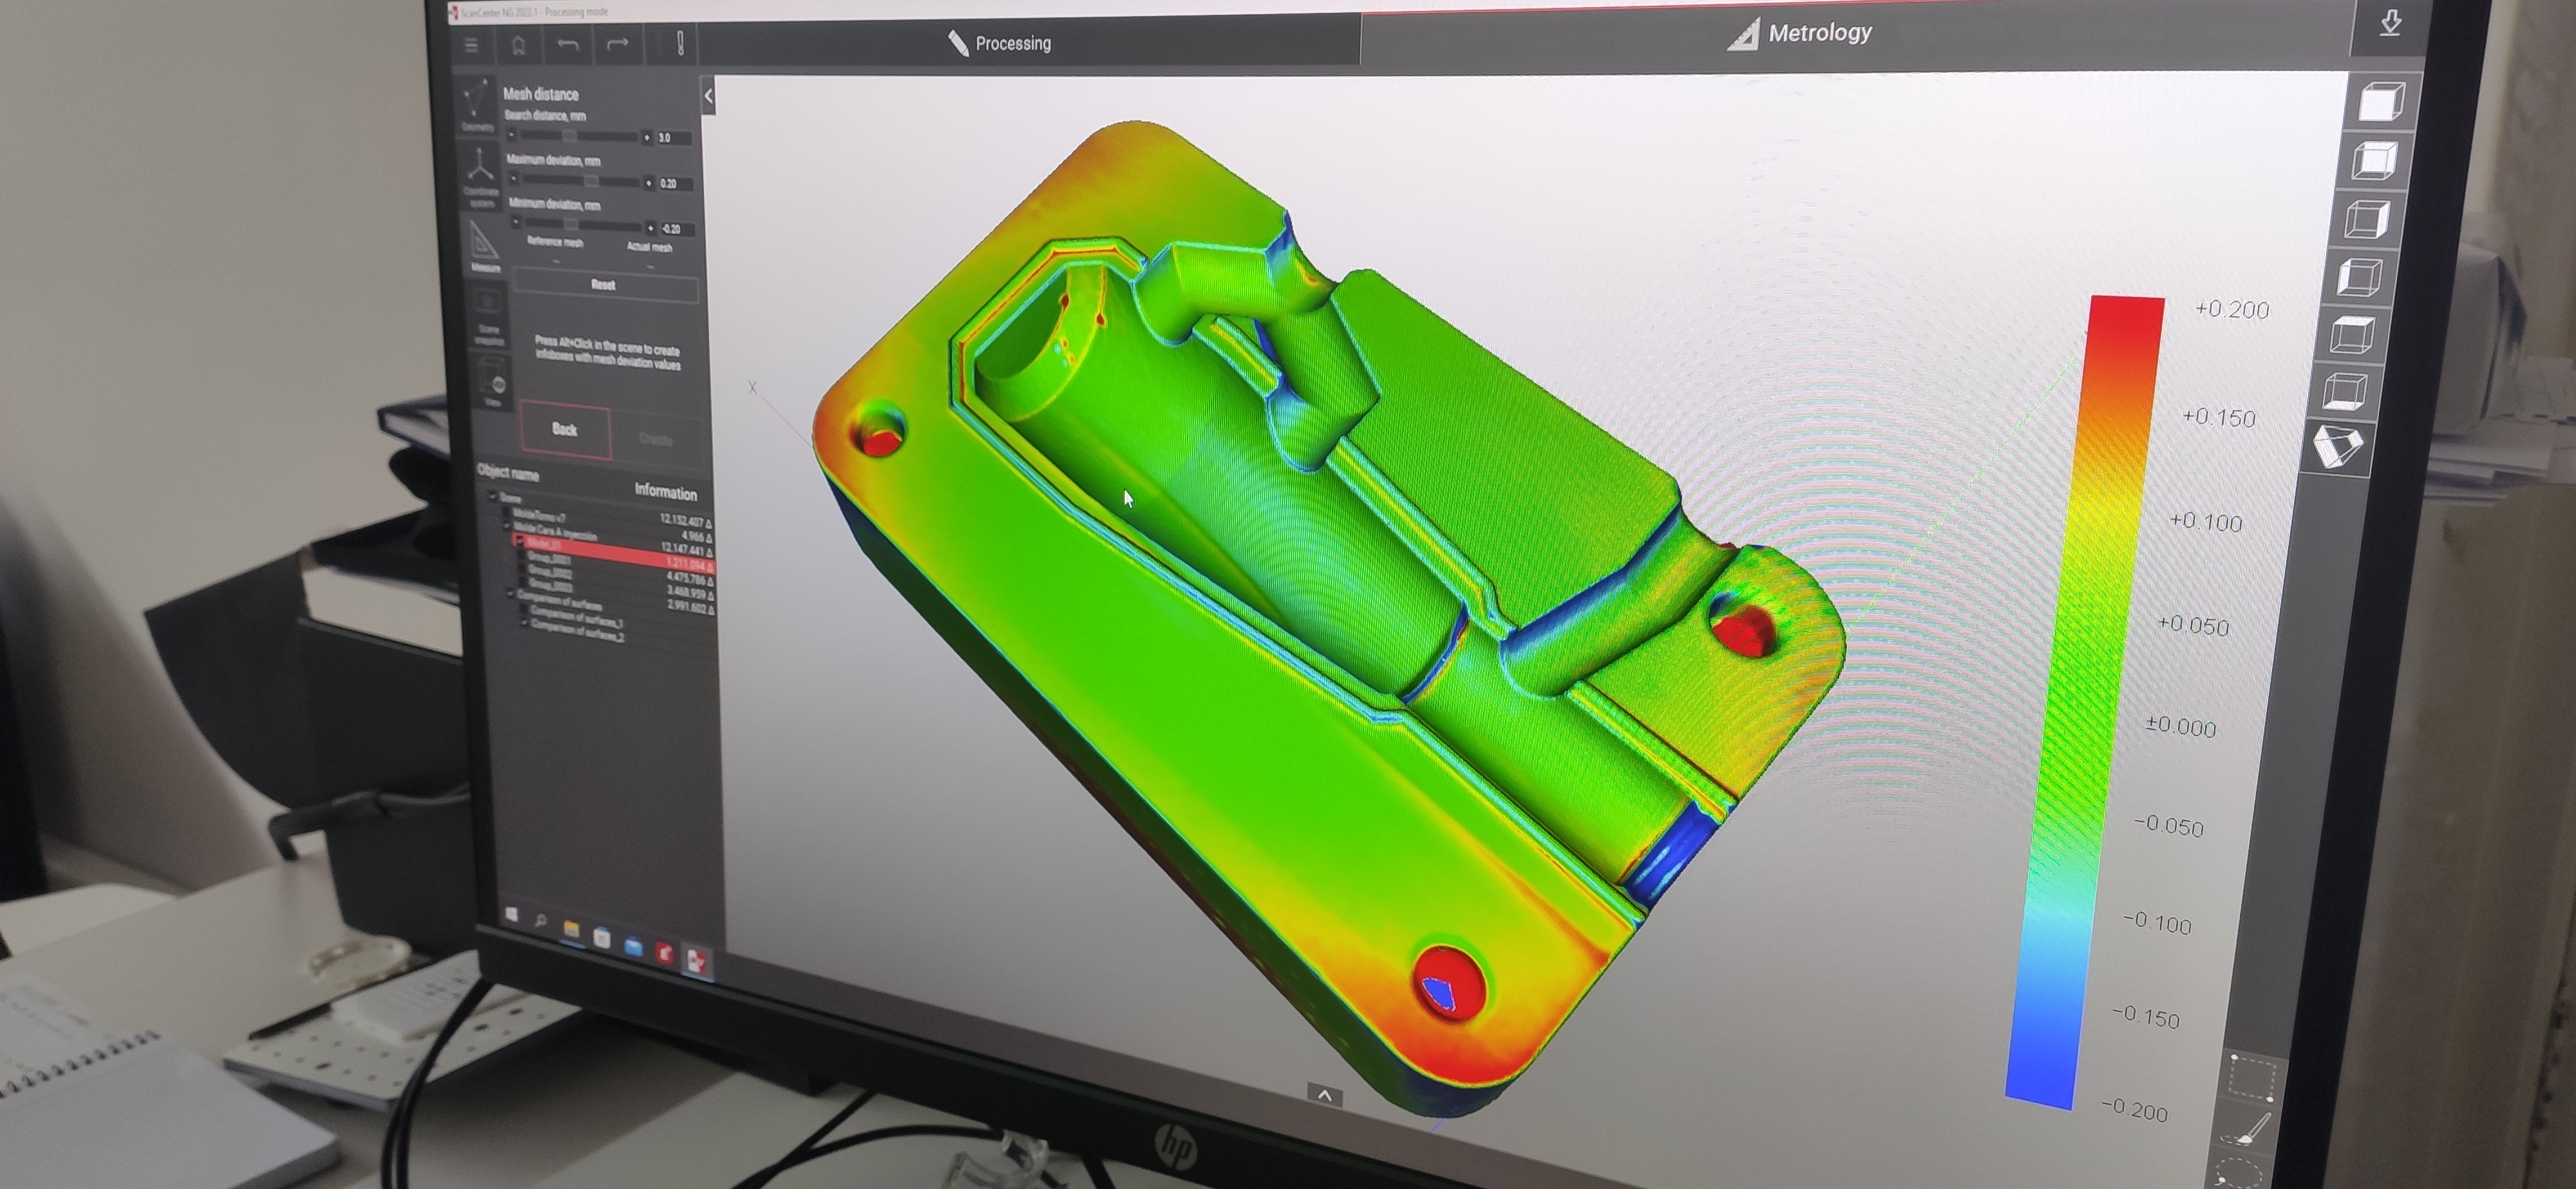Click the Back button
The width and height of the screenshot is (2576, 1189).
click(x=565, y=430)
